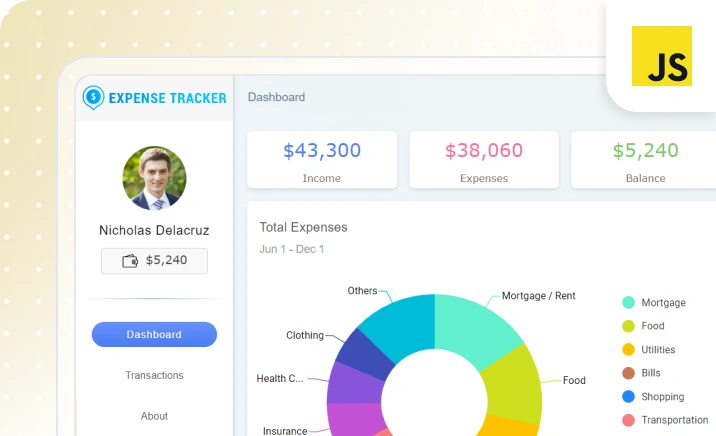Image resolution: width=716 pixels, height=436 pixels.
Task: Toggle the Mortgage legend marker
Action: (x=628, y=302)
